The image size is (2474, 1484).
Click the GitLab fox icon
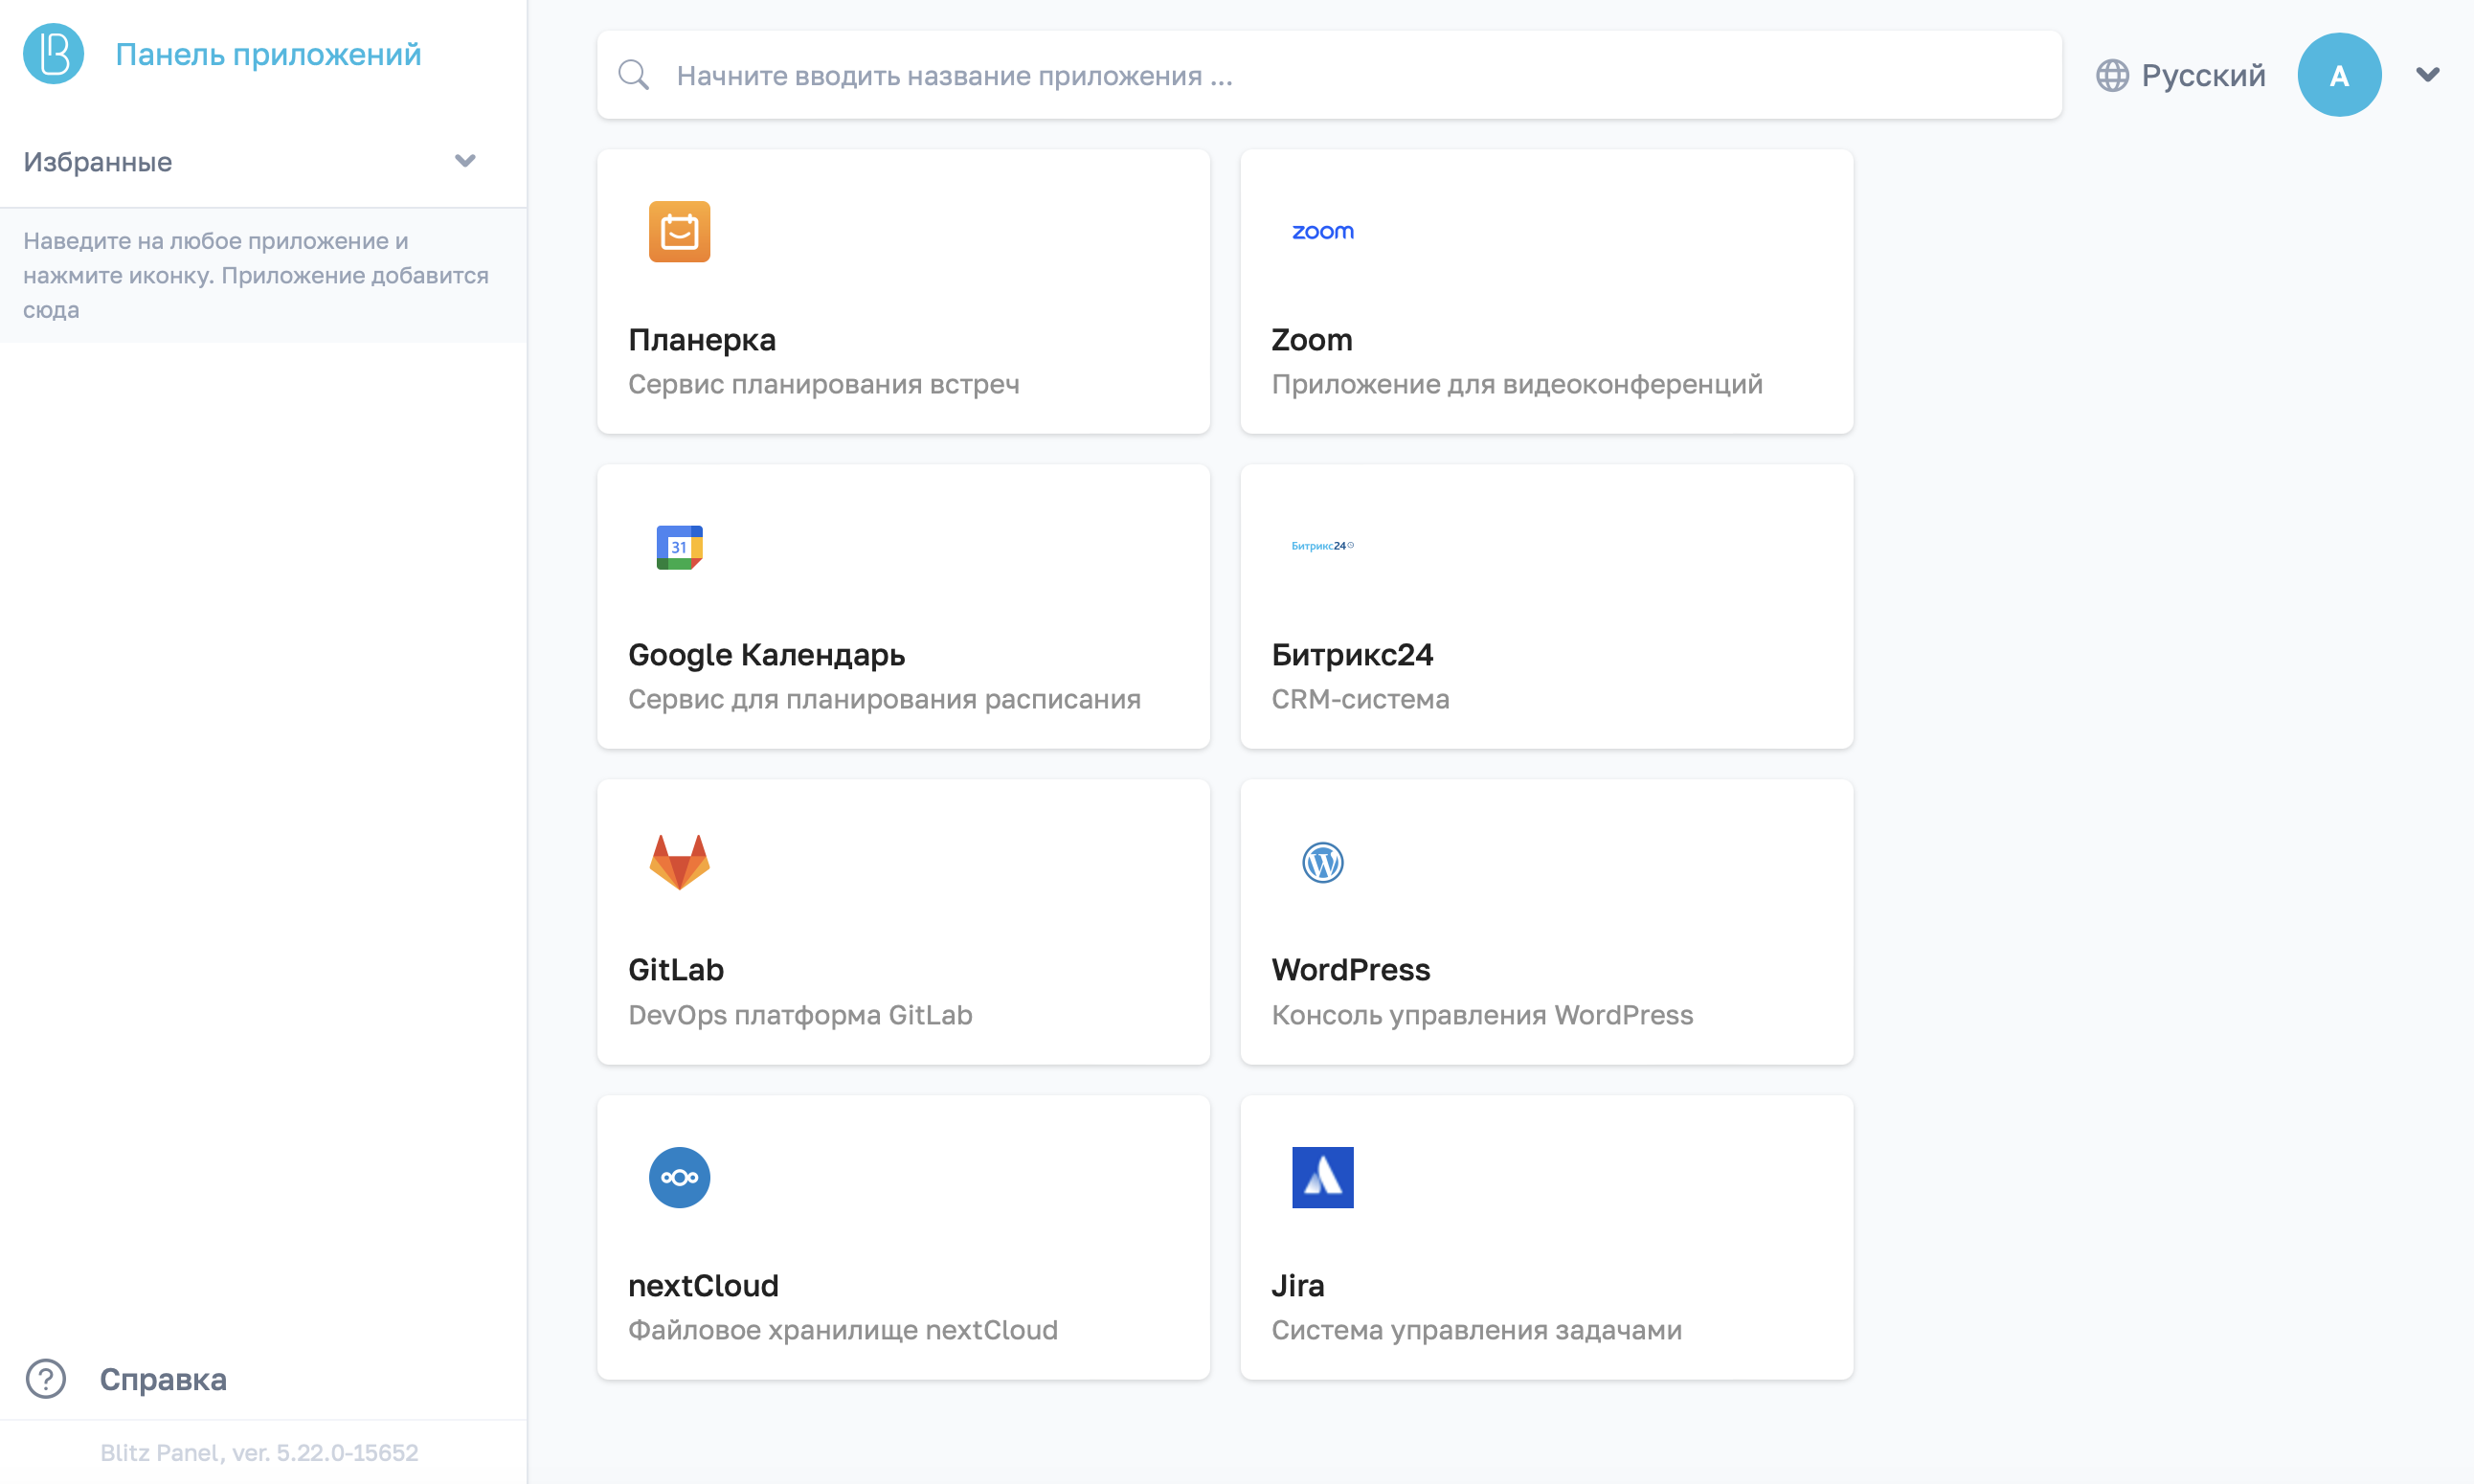pyautogui.click(x=679, y=862)
